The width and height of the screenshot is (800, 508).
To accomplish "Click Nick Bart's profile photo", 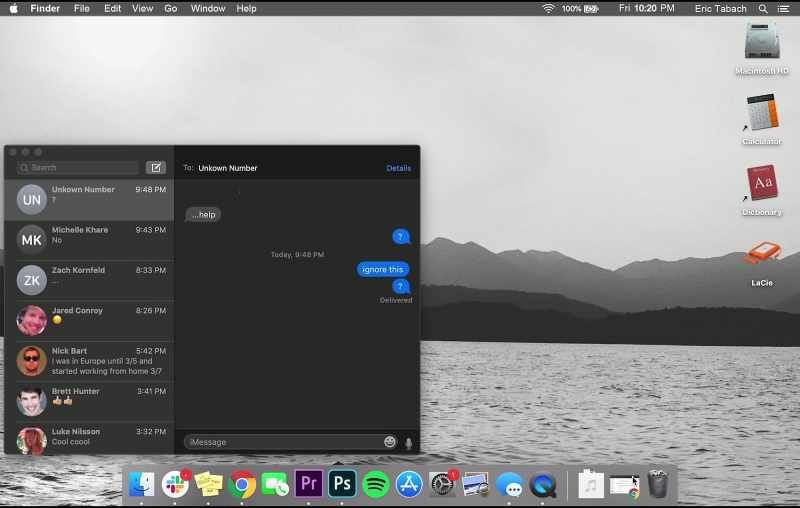I will click(32, 361).
